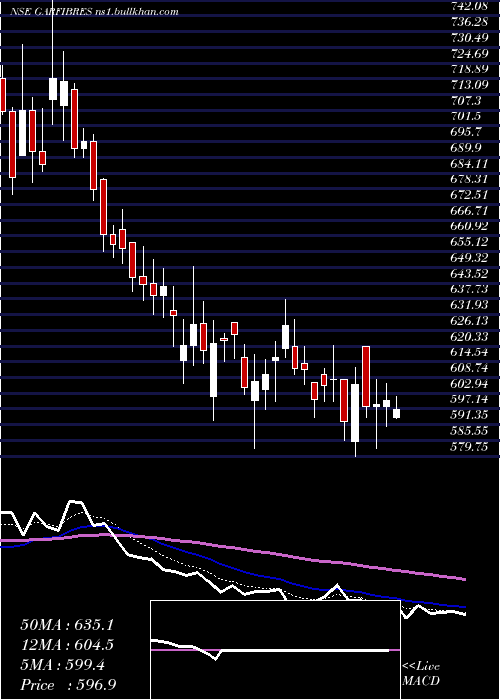Click the 5MA : 599.4 value
Screen dimensions: 500x700
[x=62, y=665]
